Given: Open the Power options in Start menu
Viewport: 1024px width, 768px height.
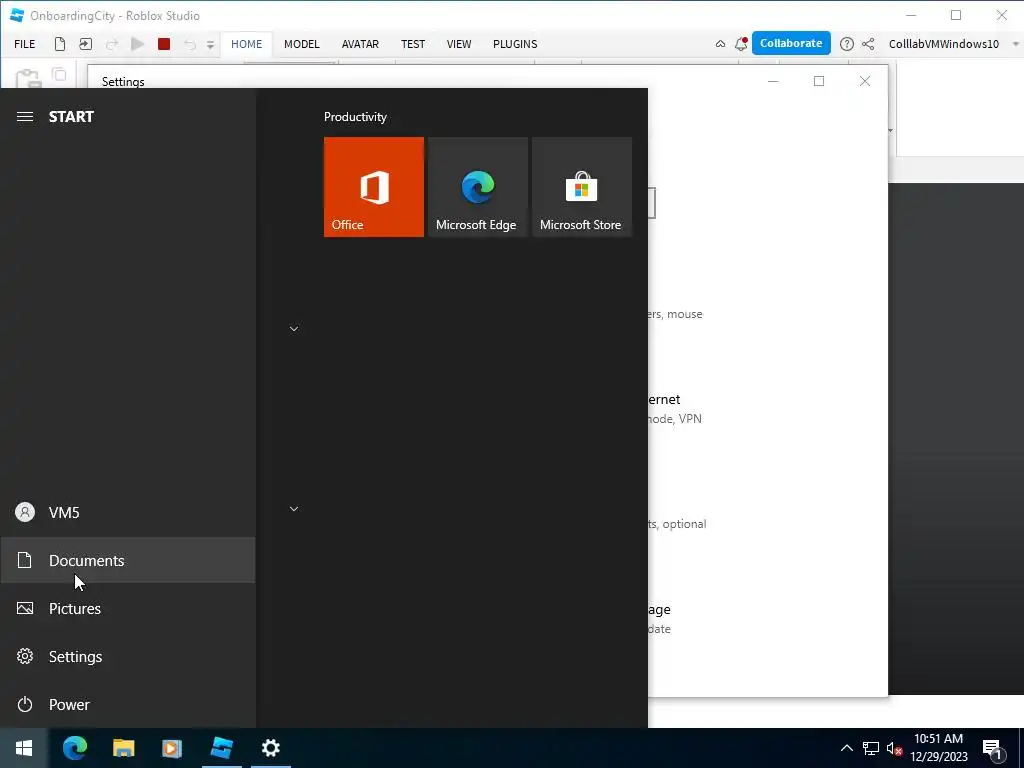Looking at the screenshot, I should 128,704.
